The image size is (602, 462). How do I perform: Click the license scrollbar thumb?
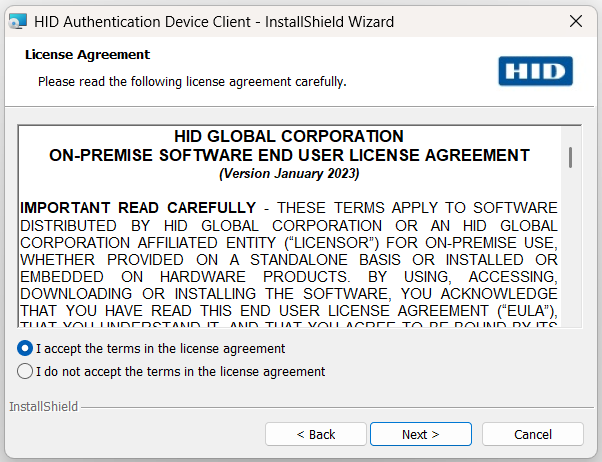[x=570, y=156]
